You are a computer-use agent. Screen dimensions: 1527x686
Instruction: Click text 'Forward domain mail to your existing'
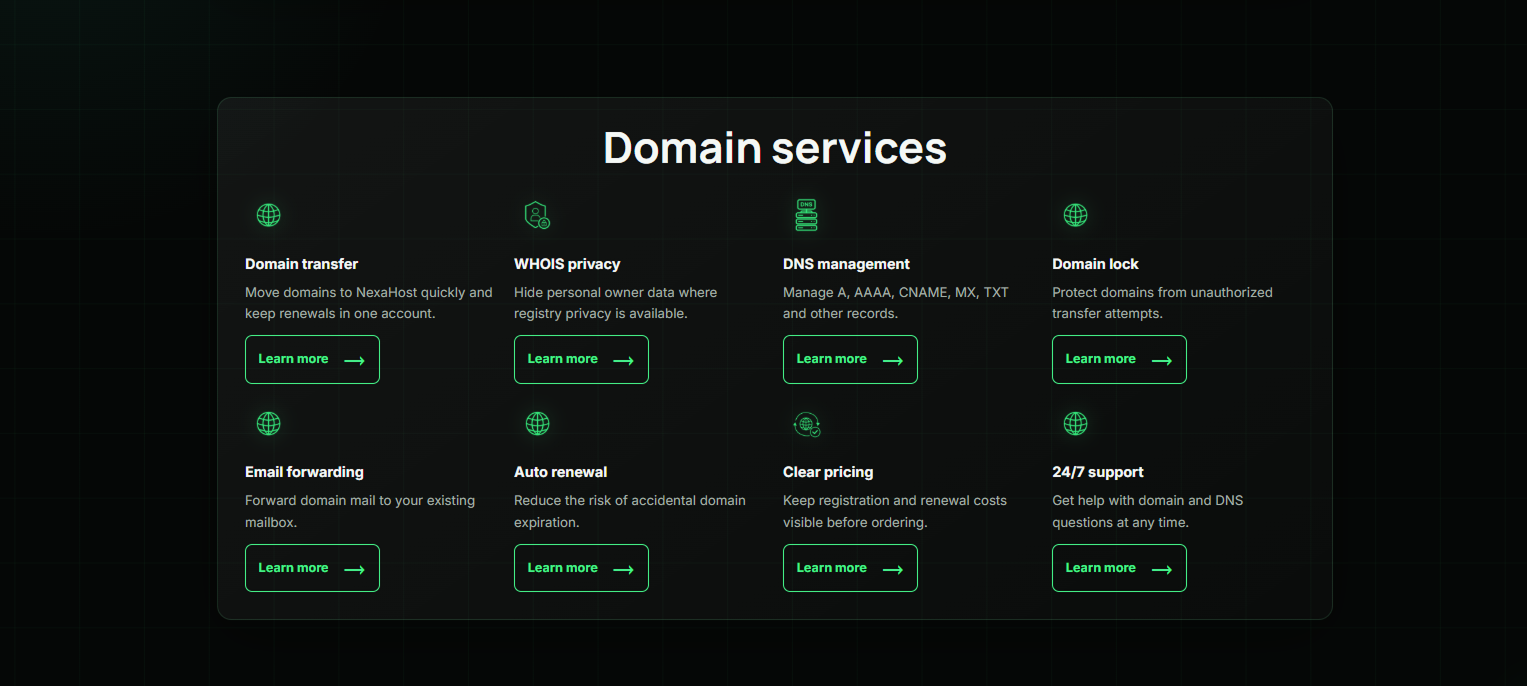360,501
